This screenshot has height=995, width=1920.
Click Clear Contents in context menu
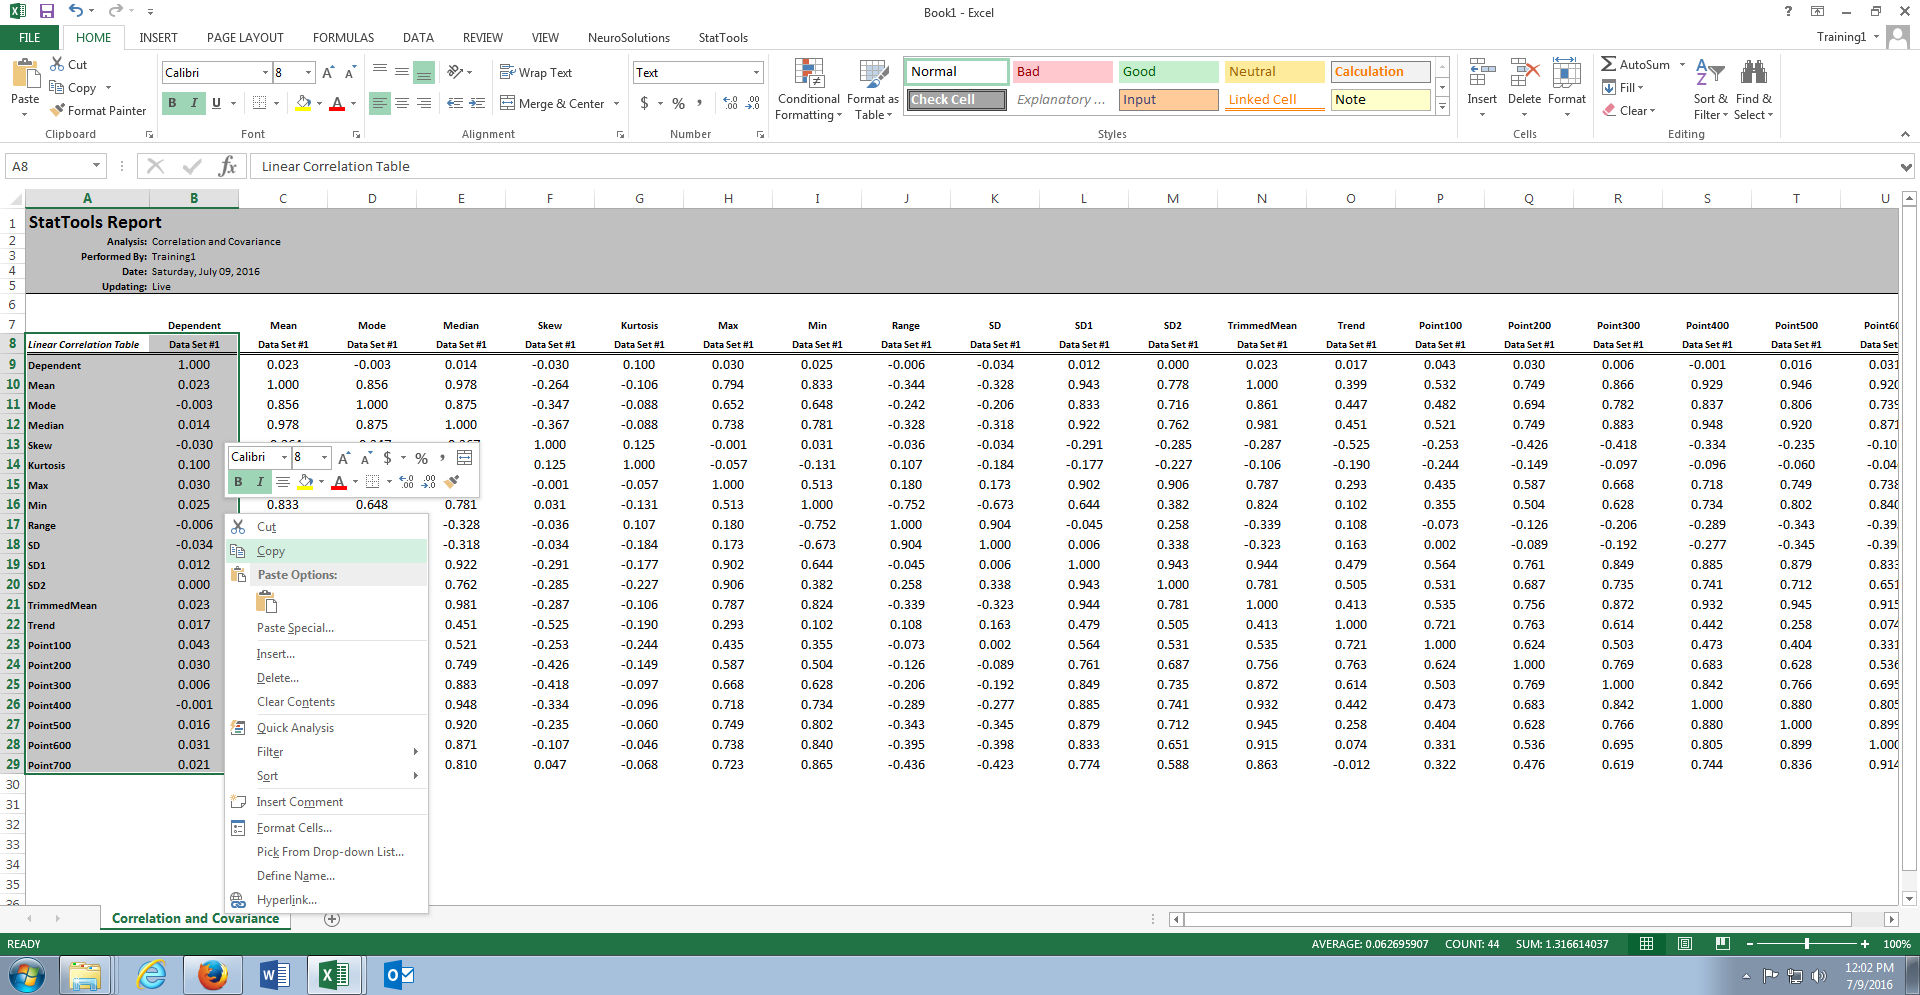327,702
